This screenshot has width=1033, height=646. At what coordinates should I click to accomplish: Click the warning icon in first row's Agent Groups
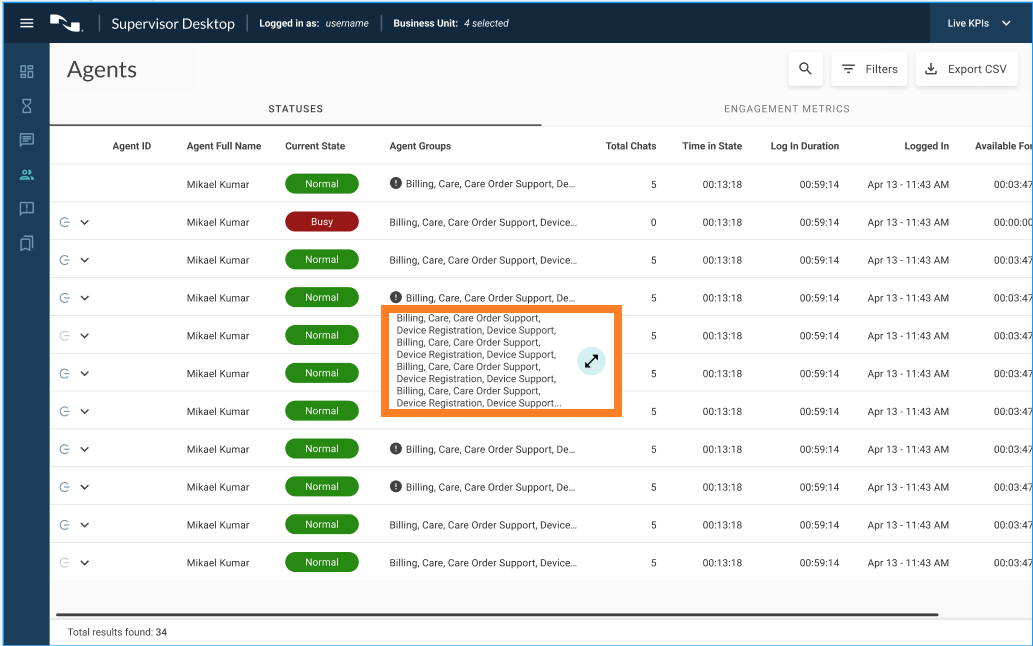coord(396,184)
